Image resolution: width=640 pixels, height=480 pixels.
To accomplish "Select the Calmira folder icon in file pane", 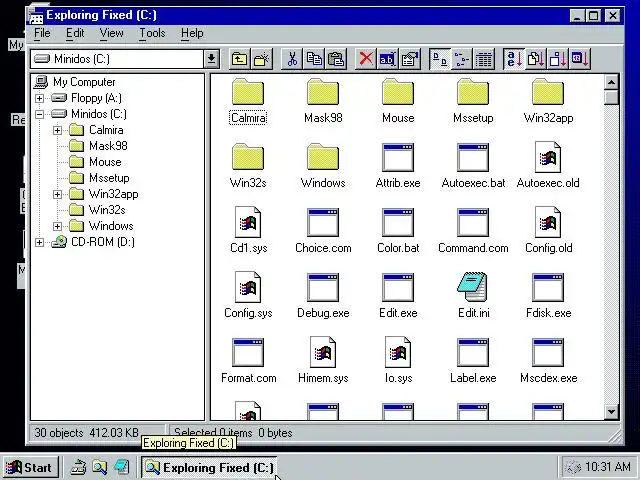I will point(248,91).
